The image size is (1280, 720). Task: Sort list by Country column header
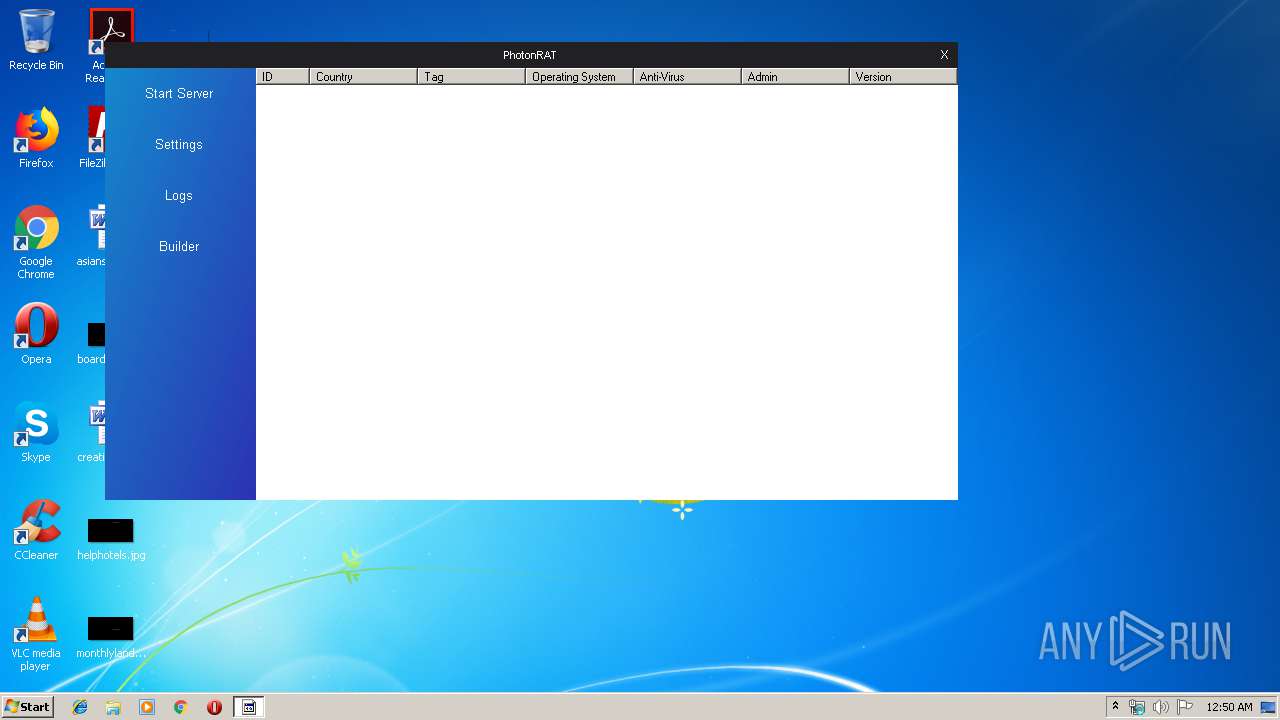363,76
